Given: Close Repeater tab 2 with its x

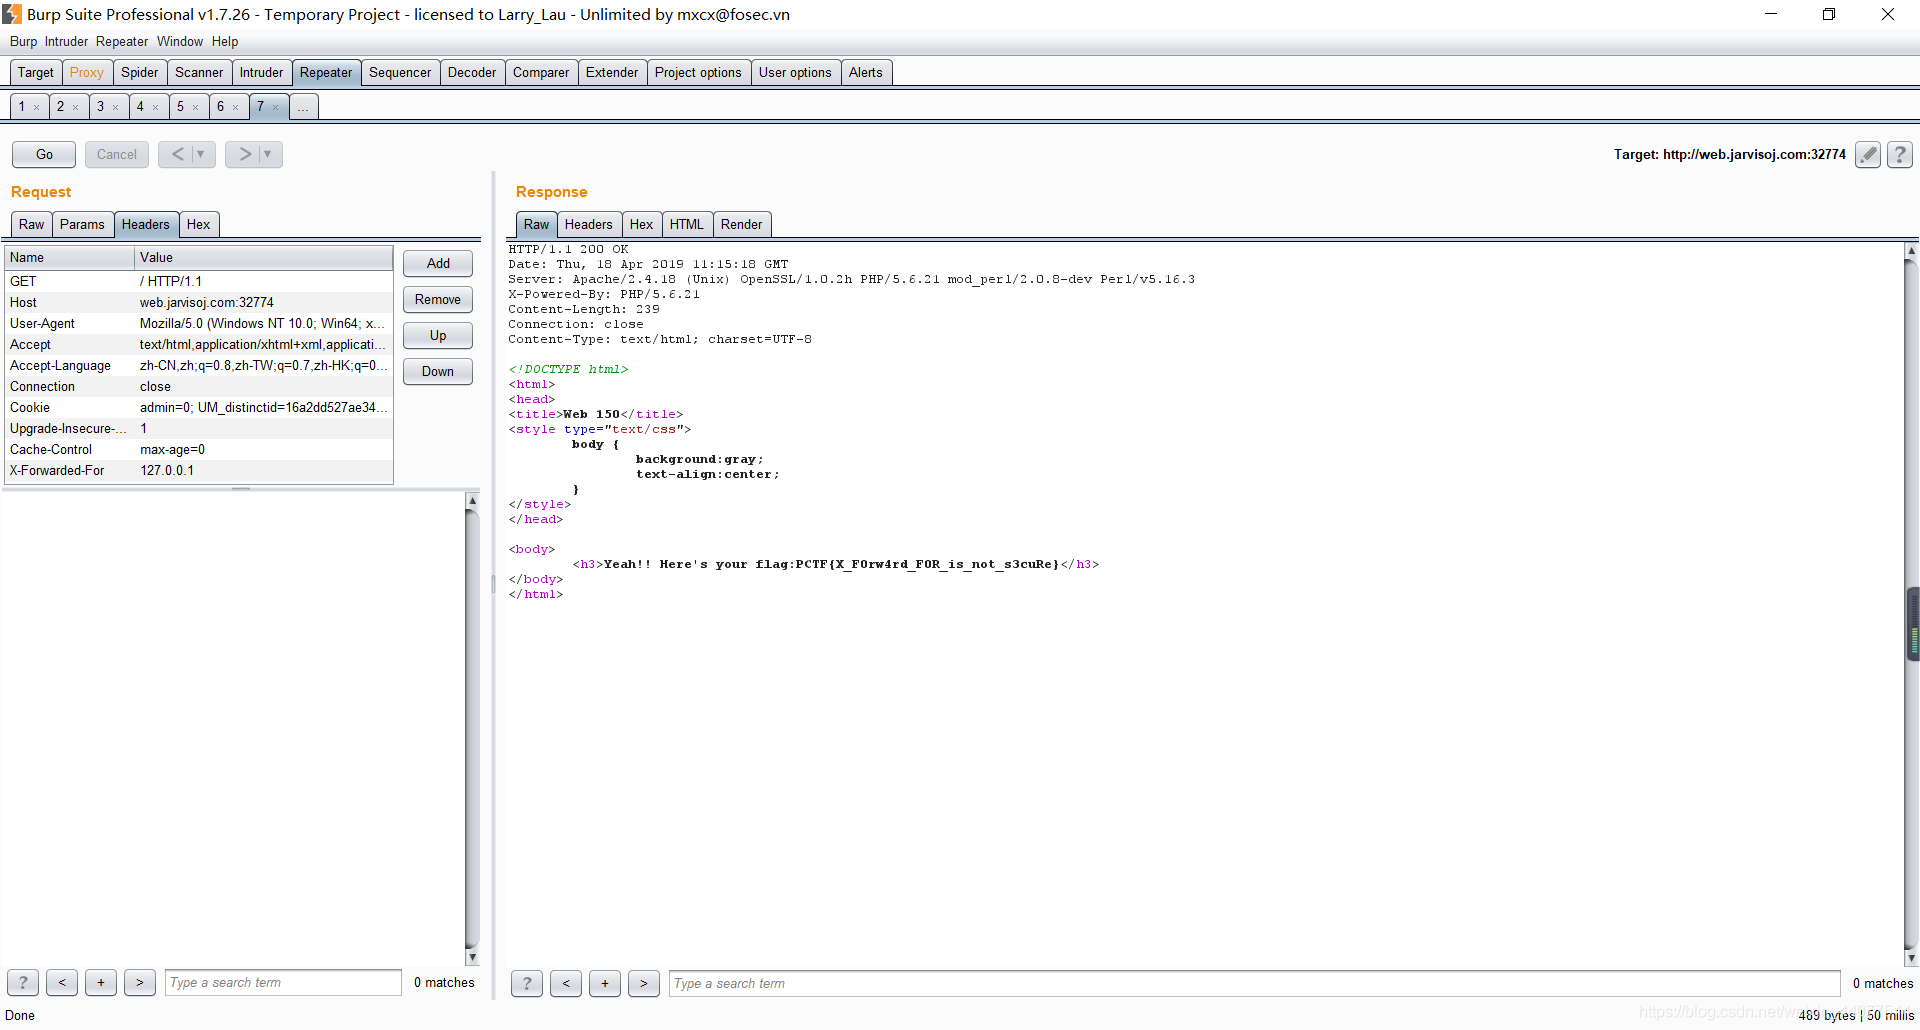Looking at the screenshot, I should [76, 107].
